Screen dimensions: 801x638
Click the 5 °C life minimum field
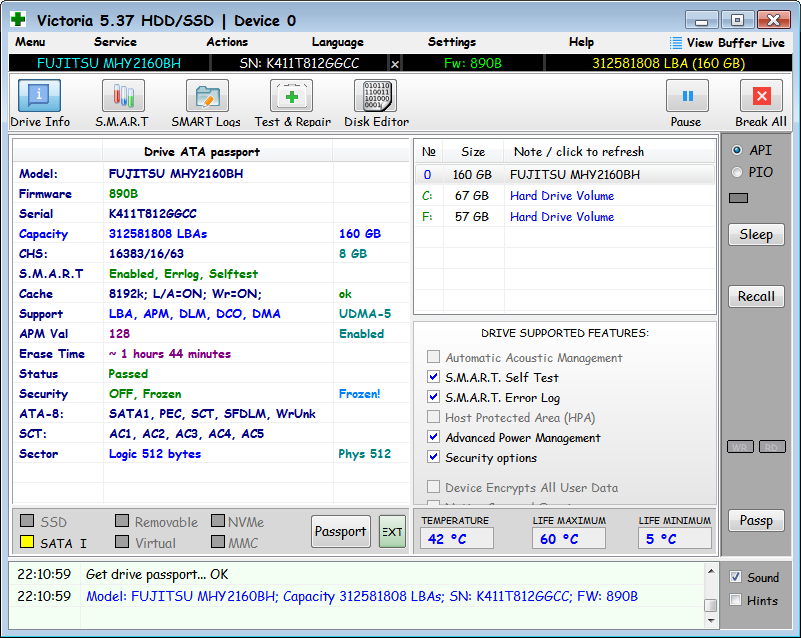coord(674,538)
